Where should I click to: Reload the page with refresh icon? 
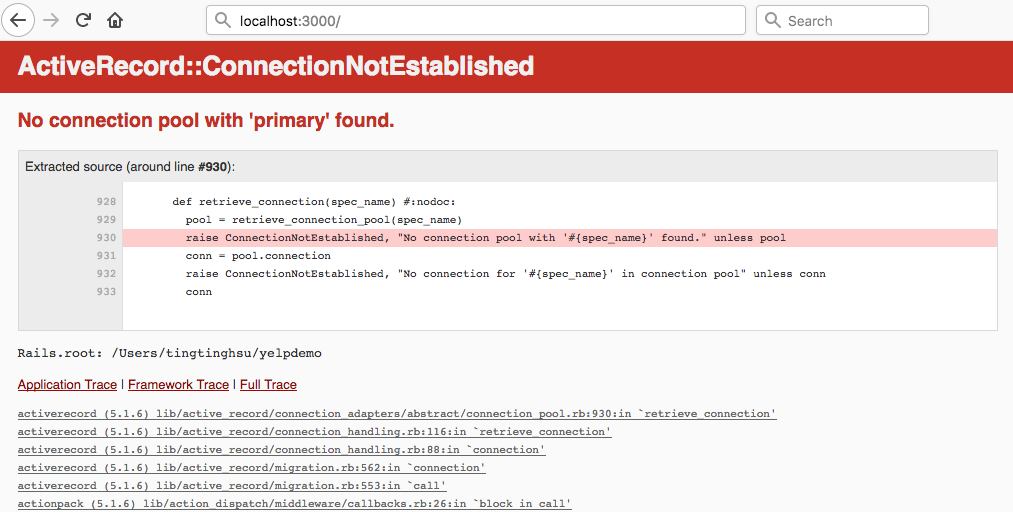(84, 20)
